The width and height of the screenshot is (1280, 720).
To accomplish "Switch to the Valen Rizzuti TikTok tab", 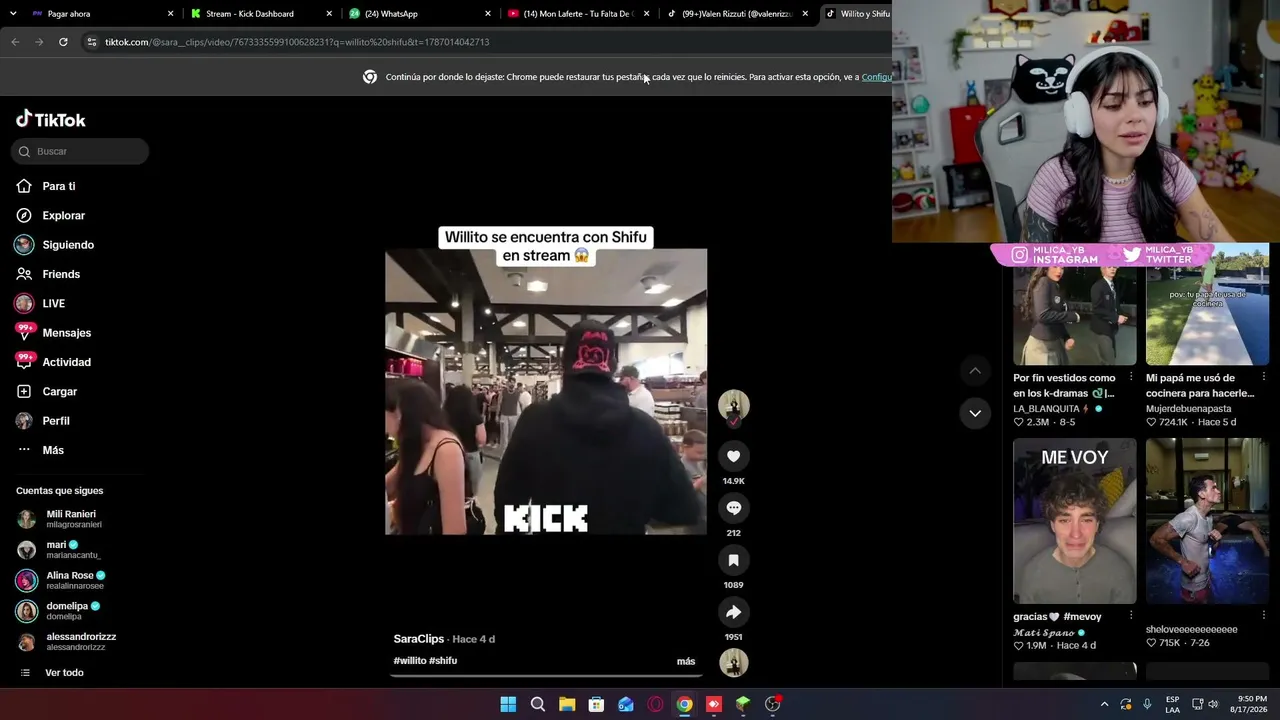I will (x=737, y=14).
